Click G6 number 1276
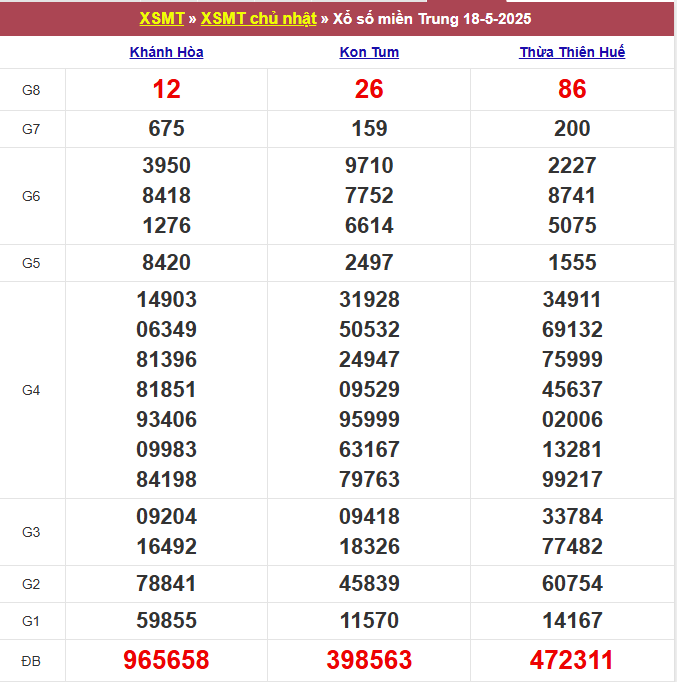This screenshot has height=682, width=677. (167, 226)
